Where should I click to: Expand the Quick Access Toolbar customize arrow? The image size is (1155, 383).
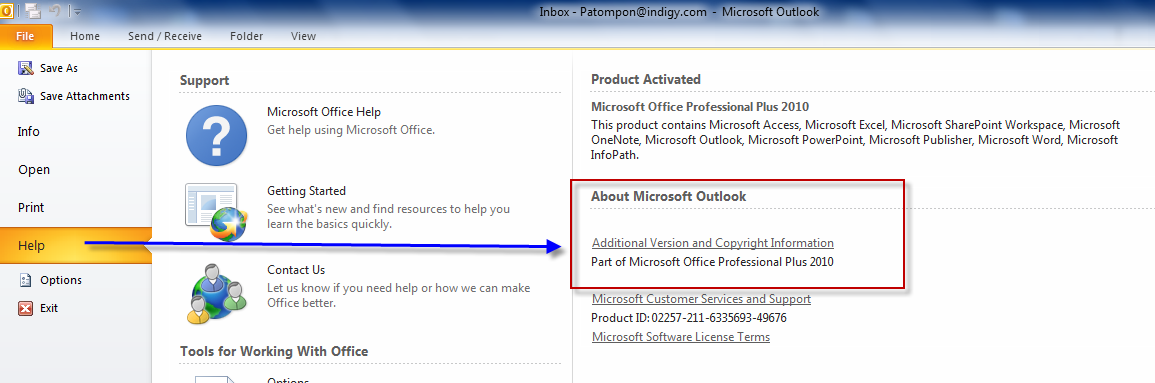(x=77, y=12)
